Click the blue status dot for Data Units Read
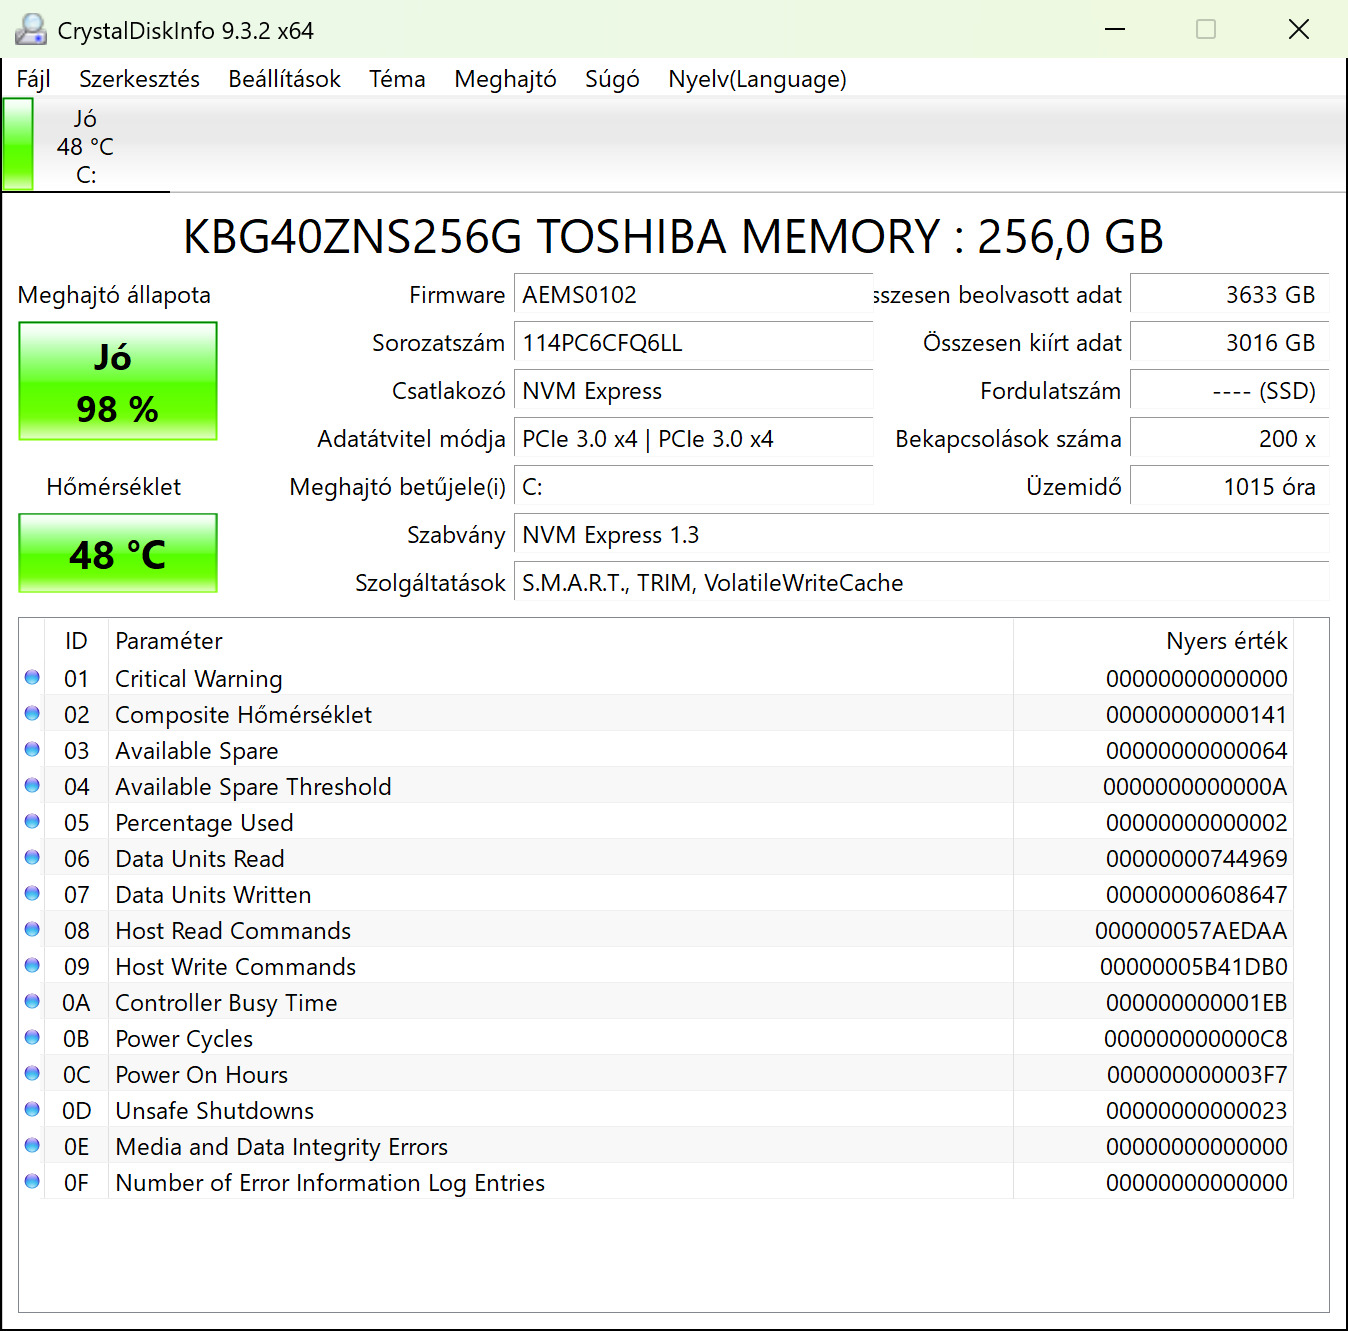 point(32,858)
